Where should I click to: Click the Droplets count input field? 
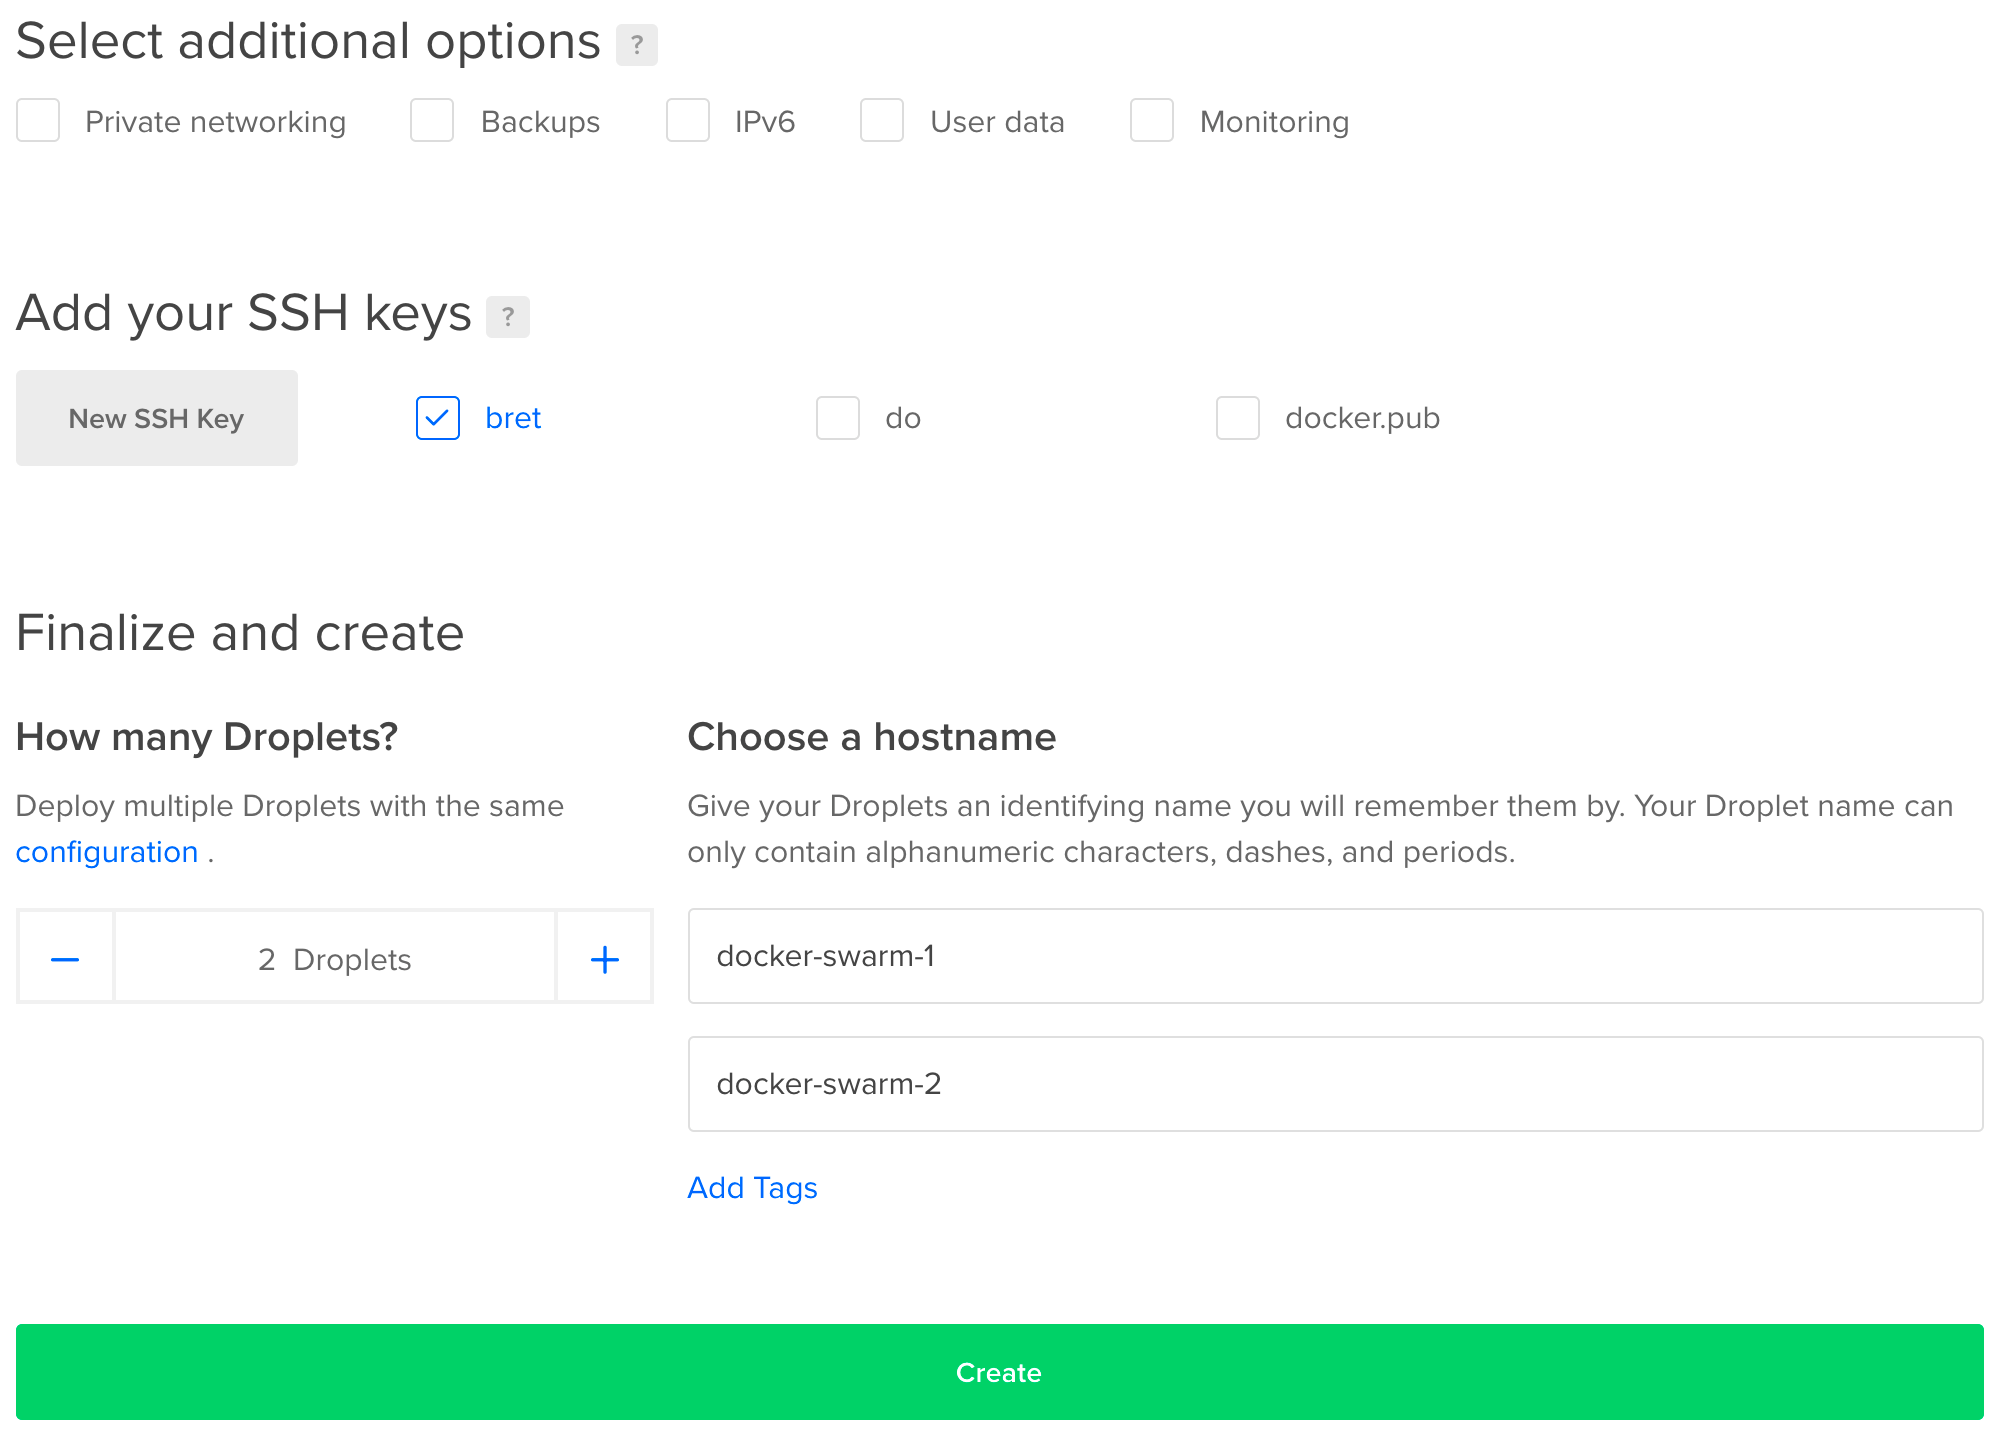click(335, 956)
